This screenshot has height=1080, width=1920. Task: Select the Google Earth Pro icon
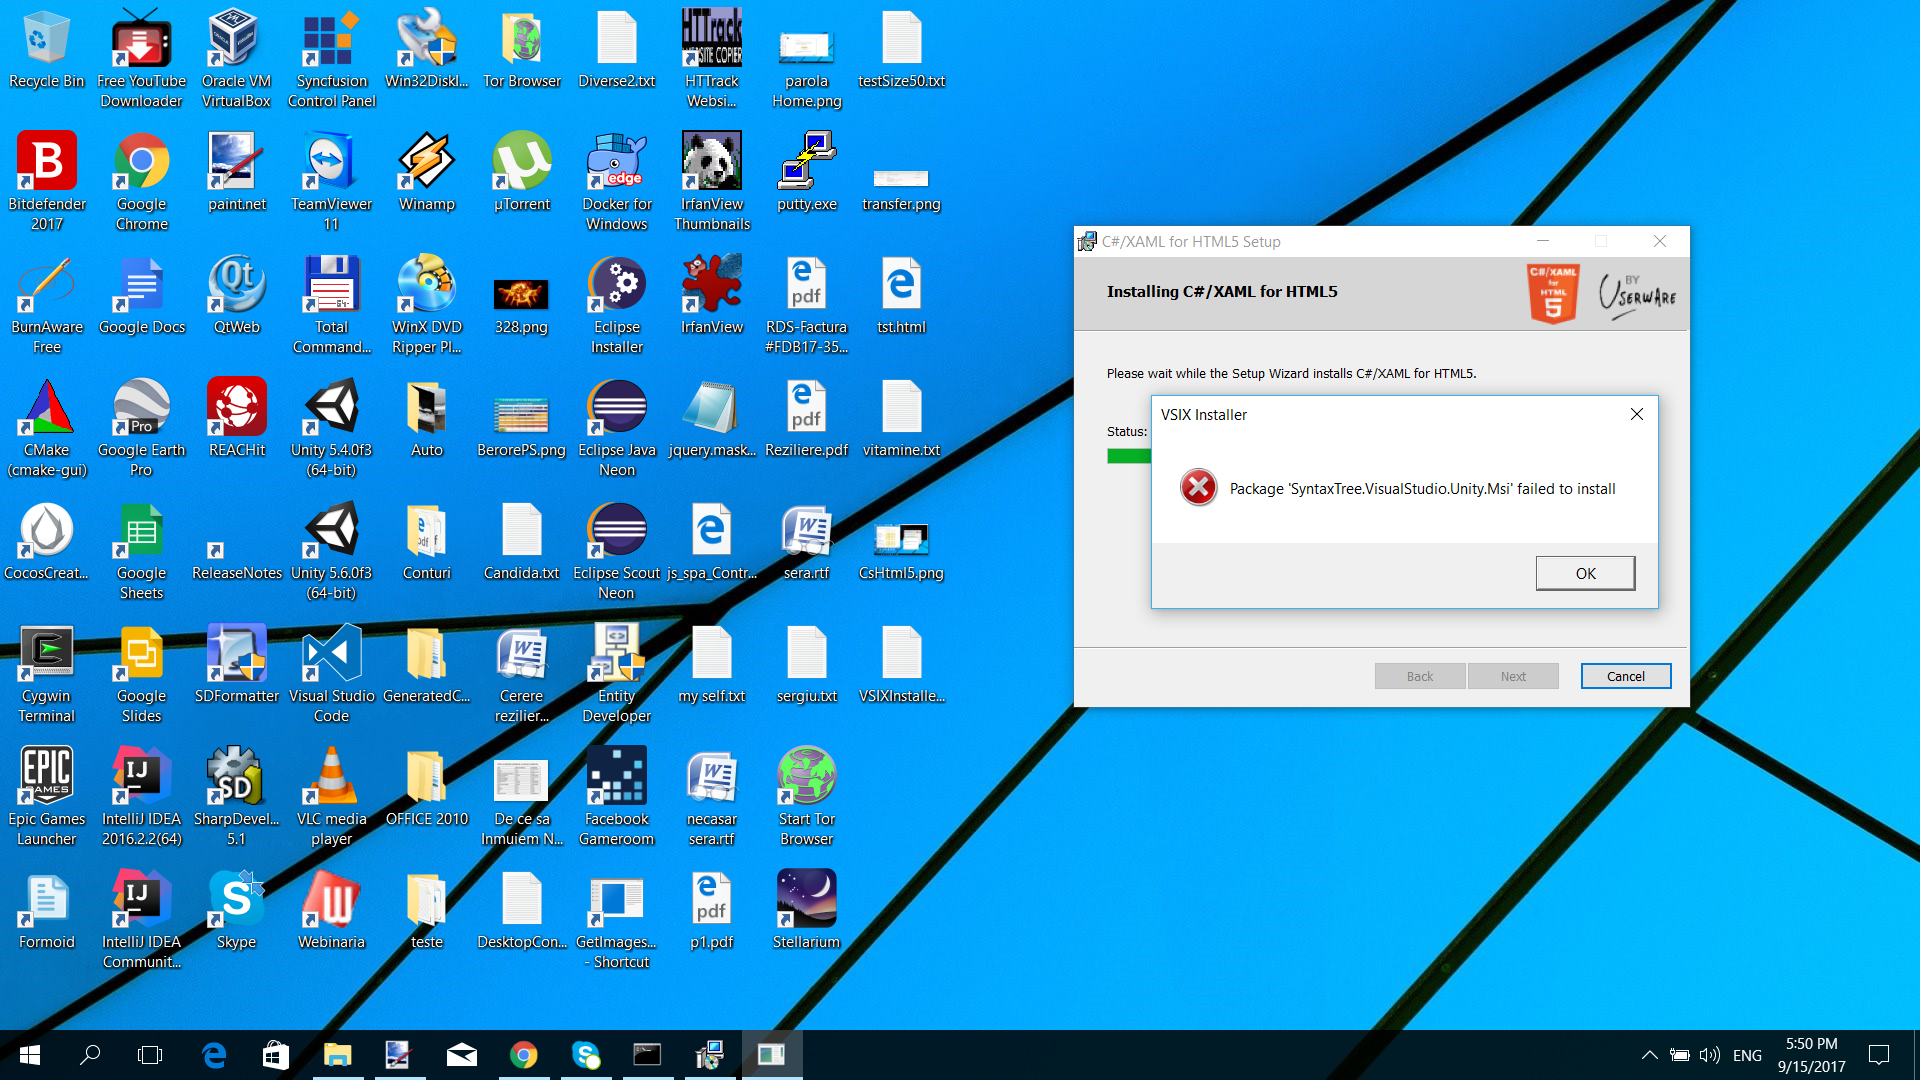coord(141,428)
